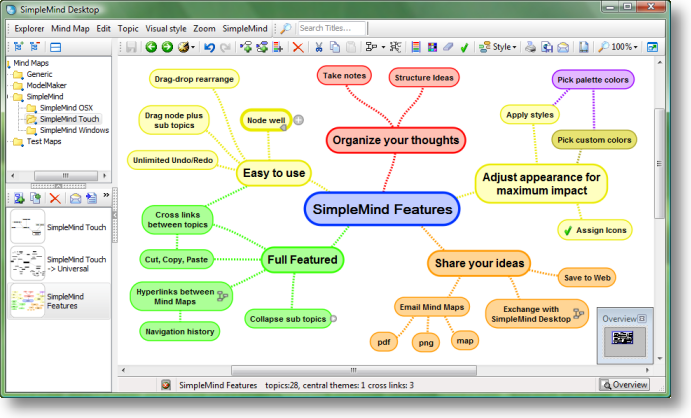This screenshot has height=418, width=691.
Task: Click the green checkmark icon in toolbar
Action: [x=464, y=47]
